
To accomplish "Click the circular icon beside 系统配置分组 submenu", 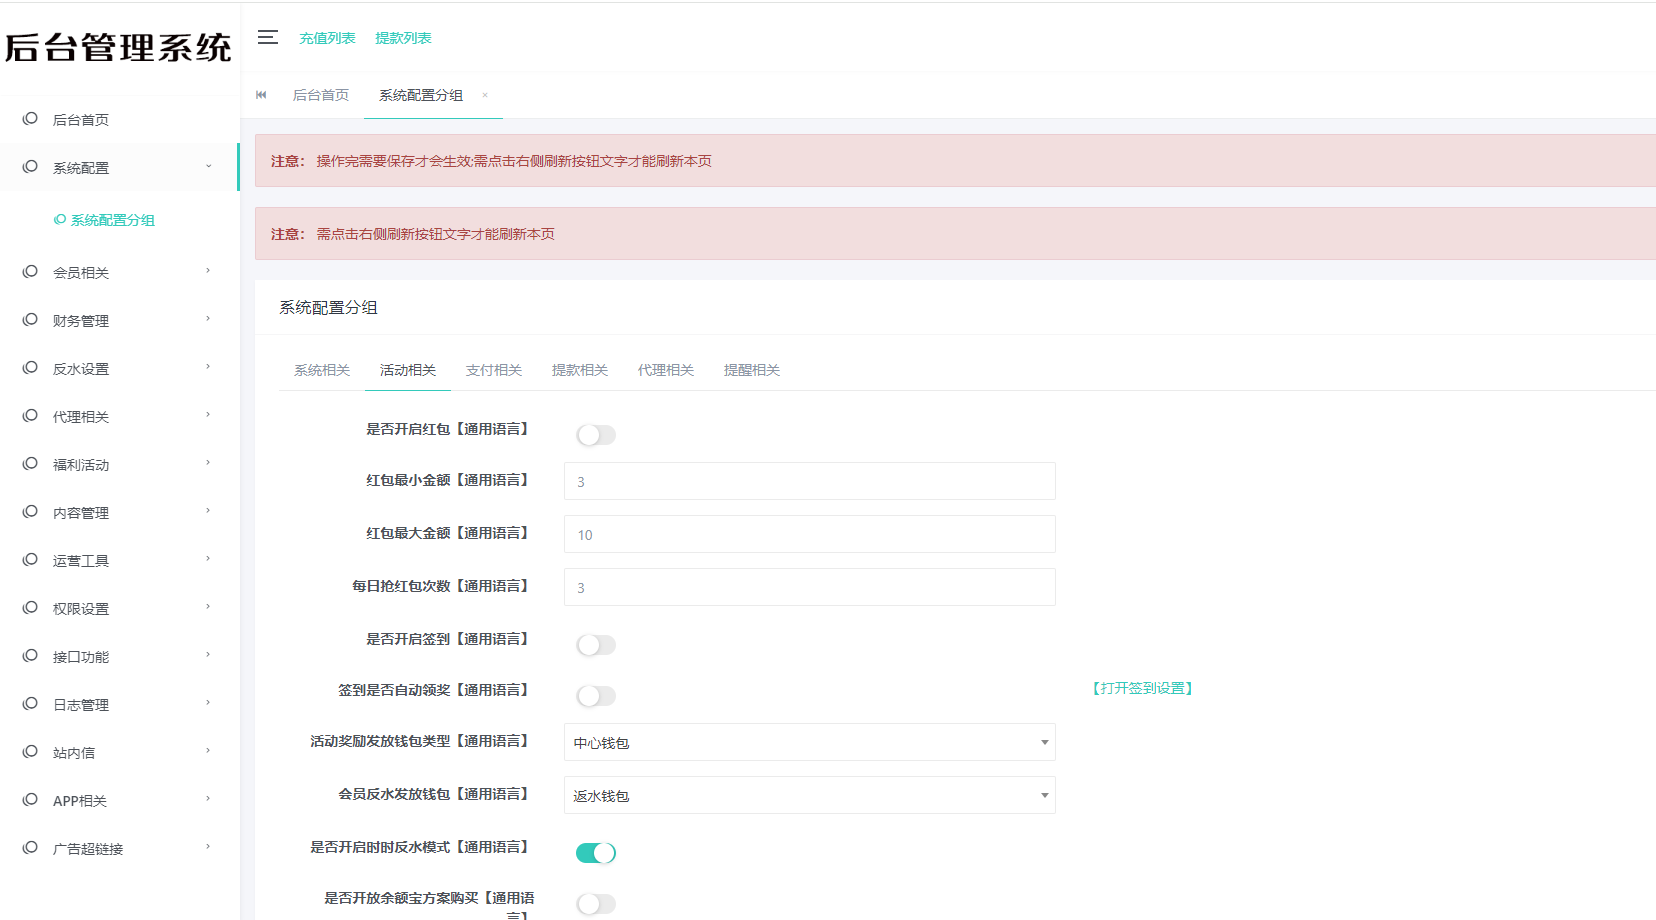I will point(58,219).
